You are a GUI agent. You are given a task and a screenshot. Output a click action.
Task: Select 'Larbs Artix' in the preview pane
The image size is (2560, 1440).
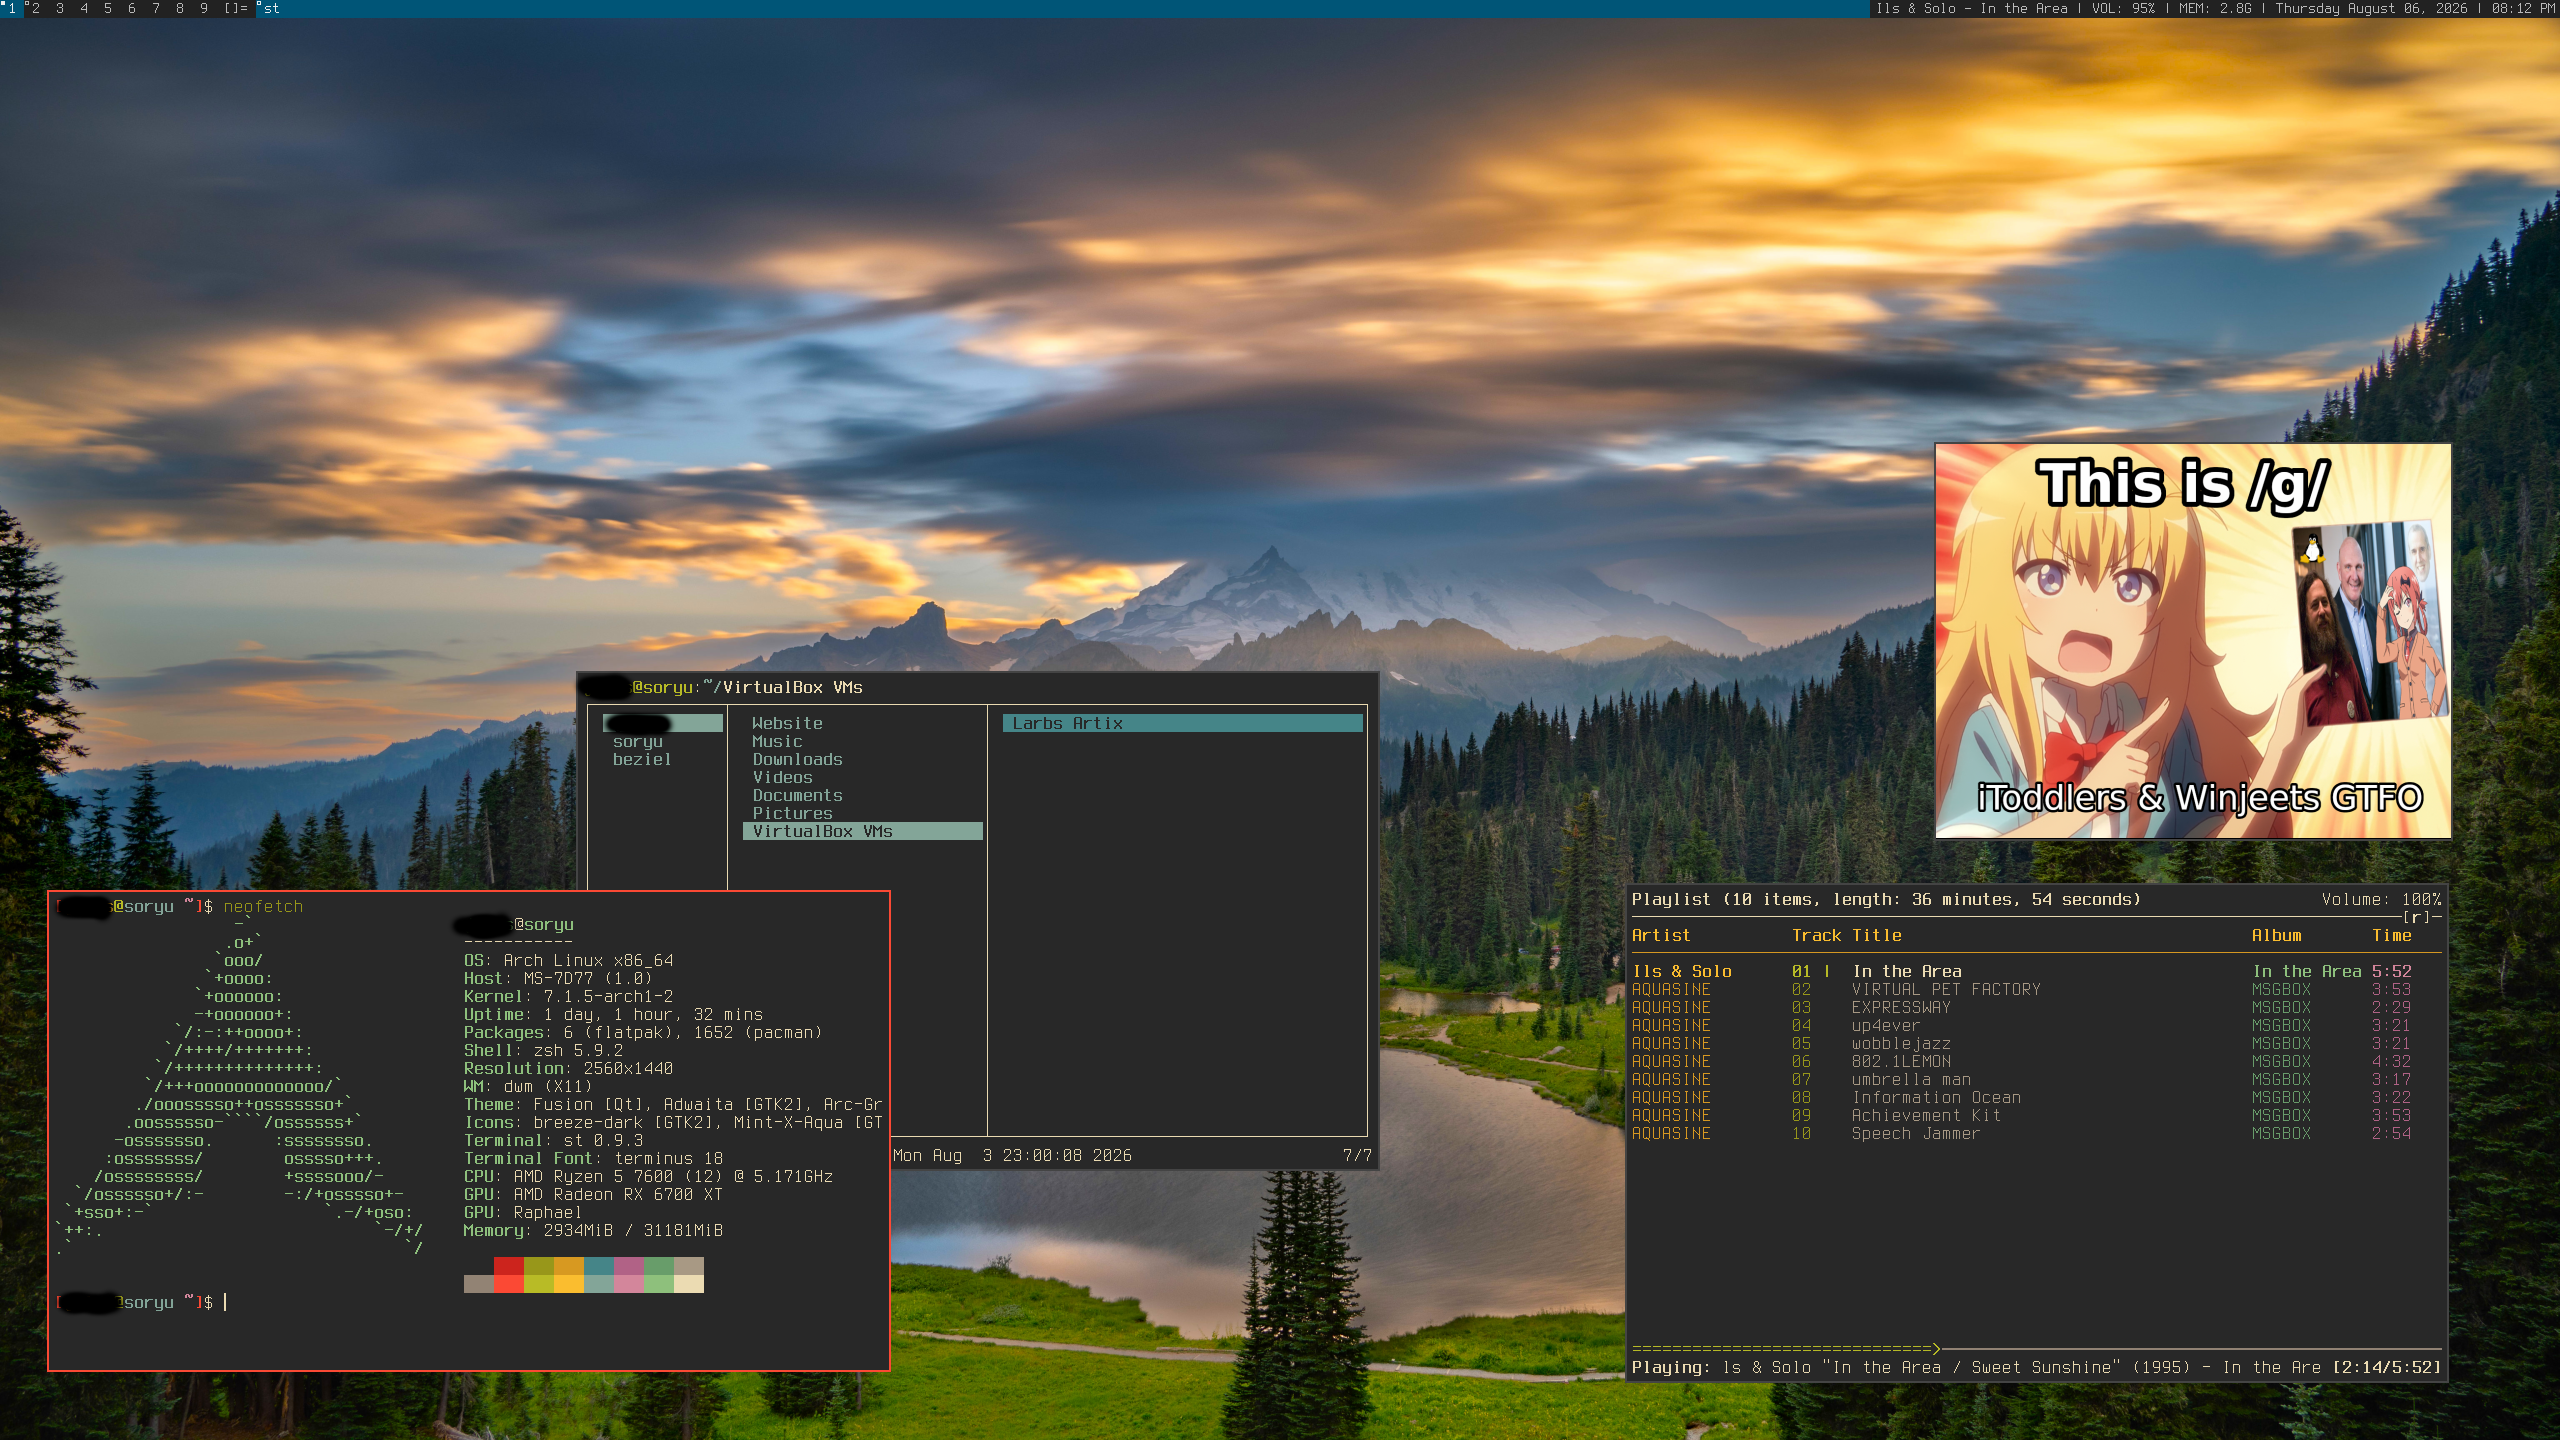[1183, 723]
